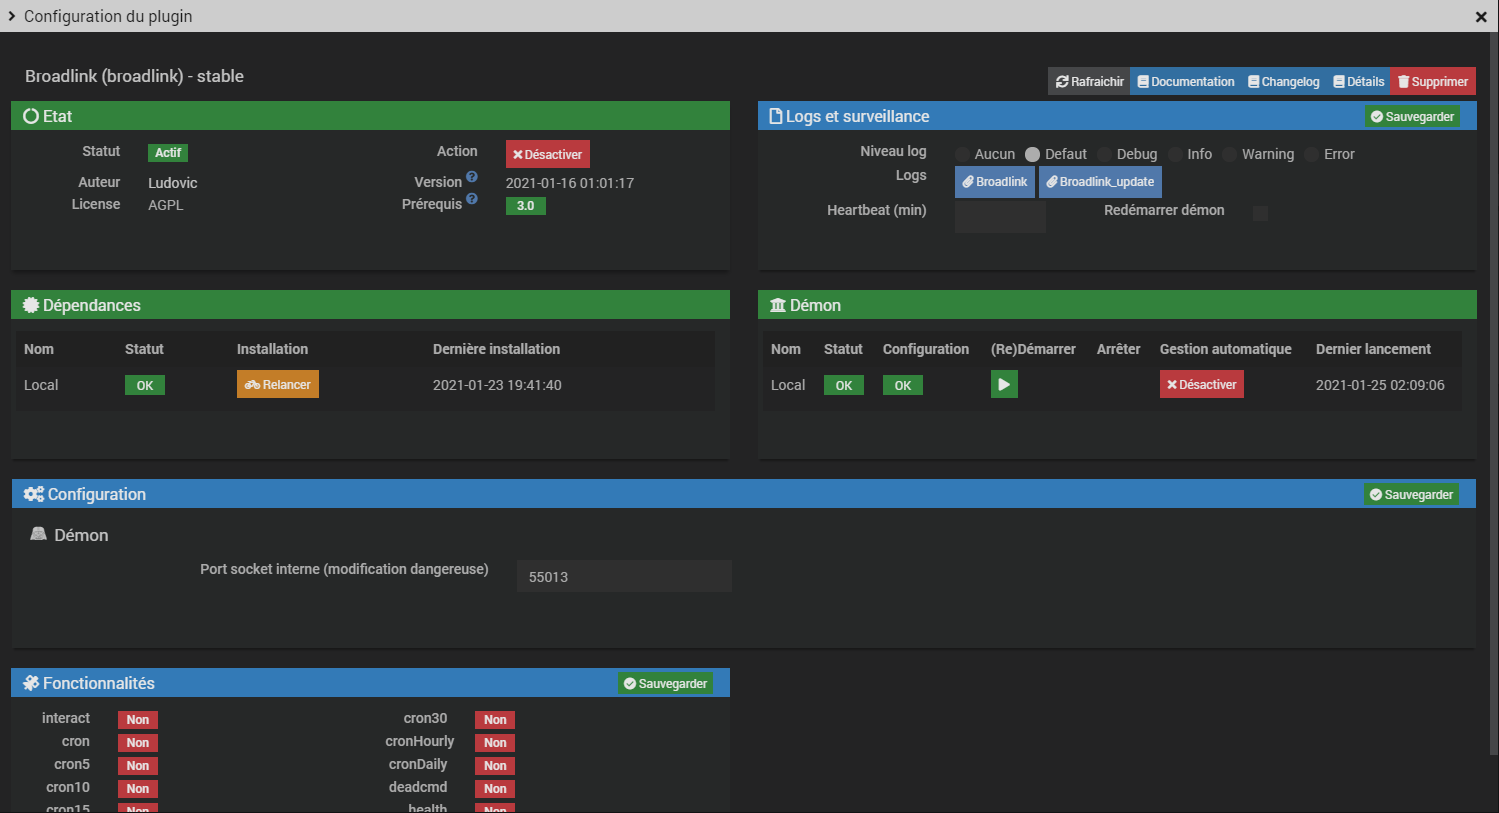1499x813 pixels.
Task: Close the Configuration du plugin dialog
Action: pyautogui.click(x=1481, y=17)
